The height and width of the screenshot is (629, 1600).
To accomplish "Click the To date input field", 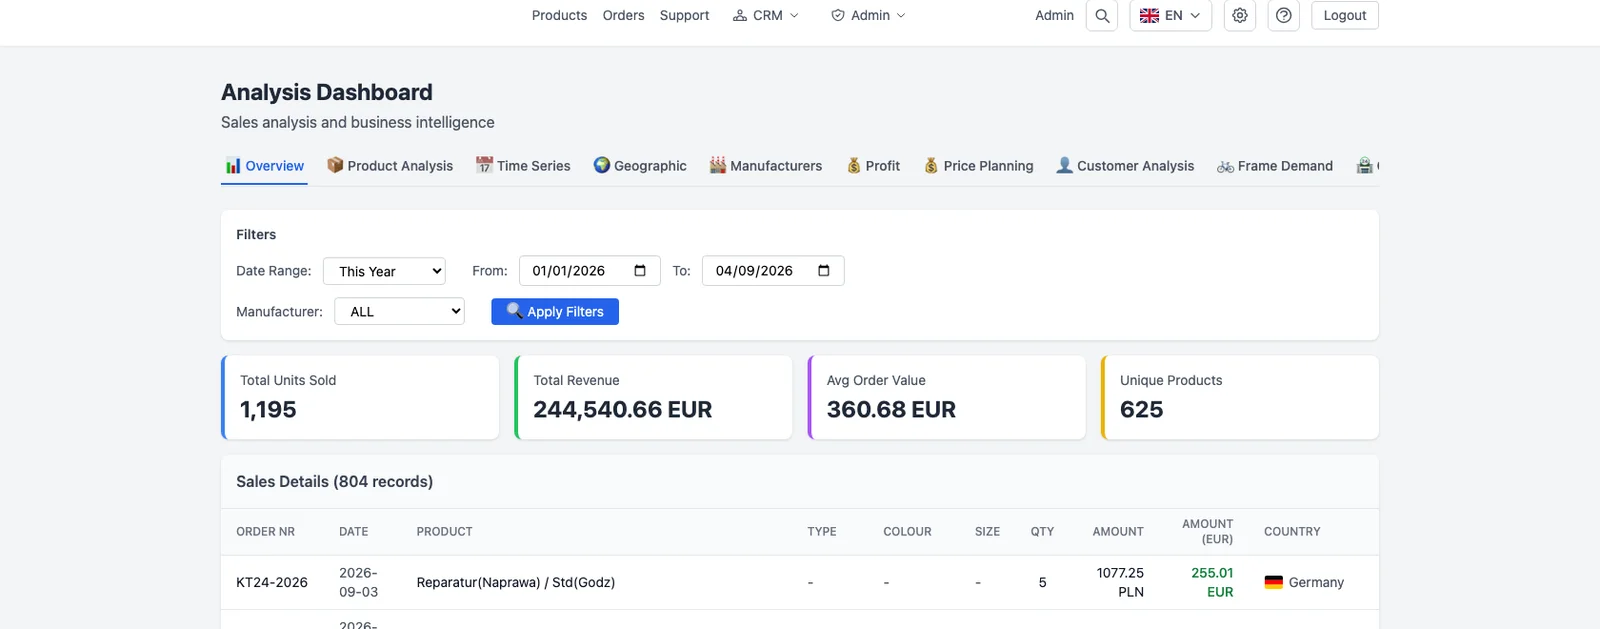I will click(x=773, y=271).
